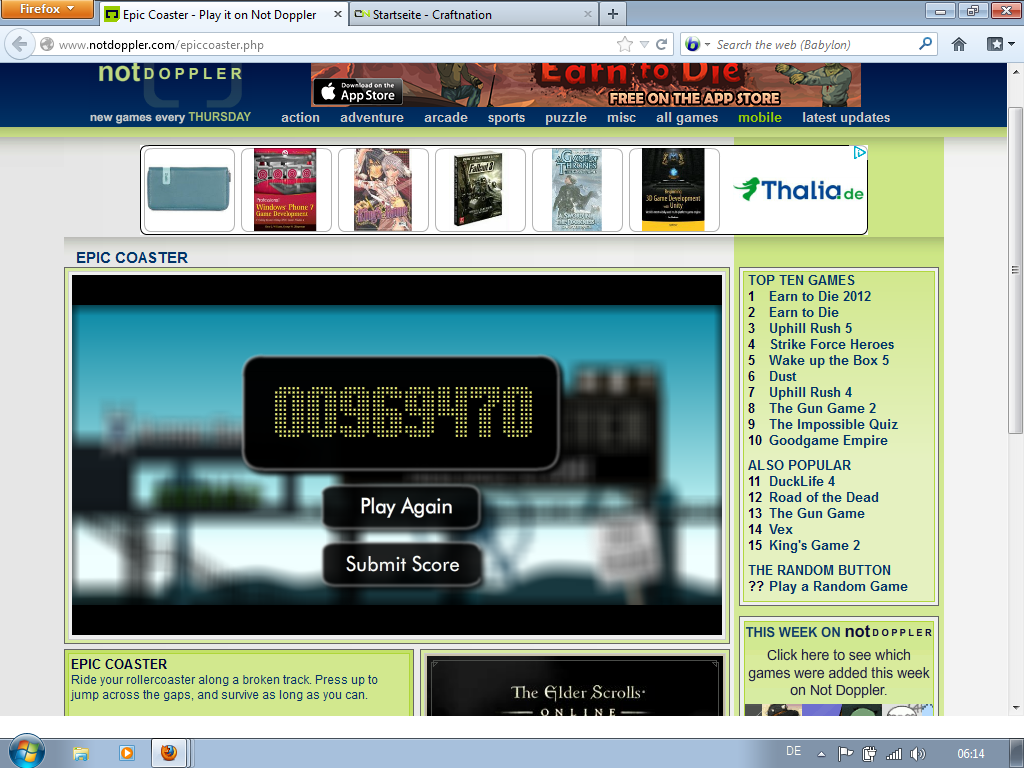Click the Submit Score button
Image resolution: width=1024 pixels, height=768 pixels.
click(402, 564)
